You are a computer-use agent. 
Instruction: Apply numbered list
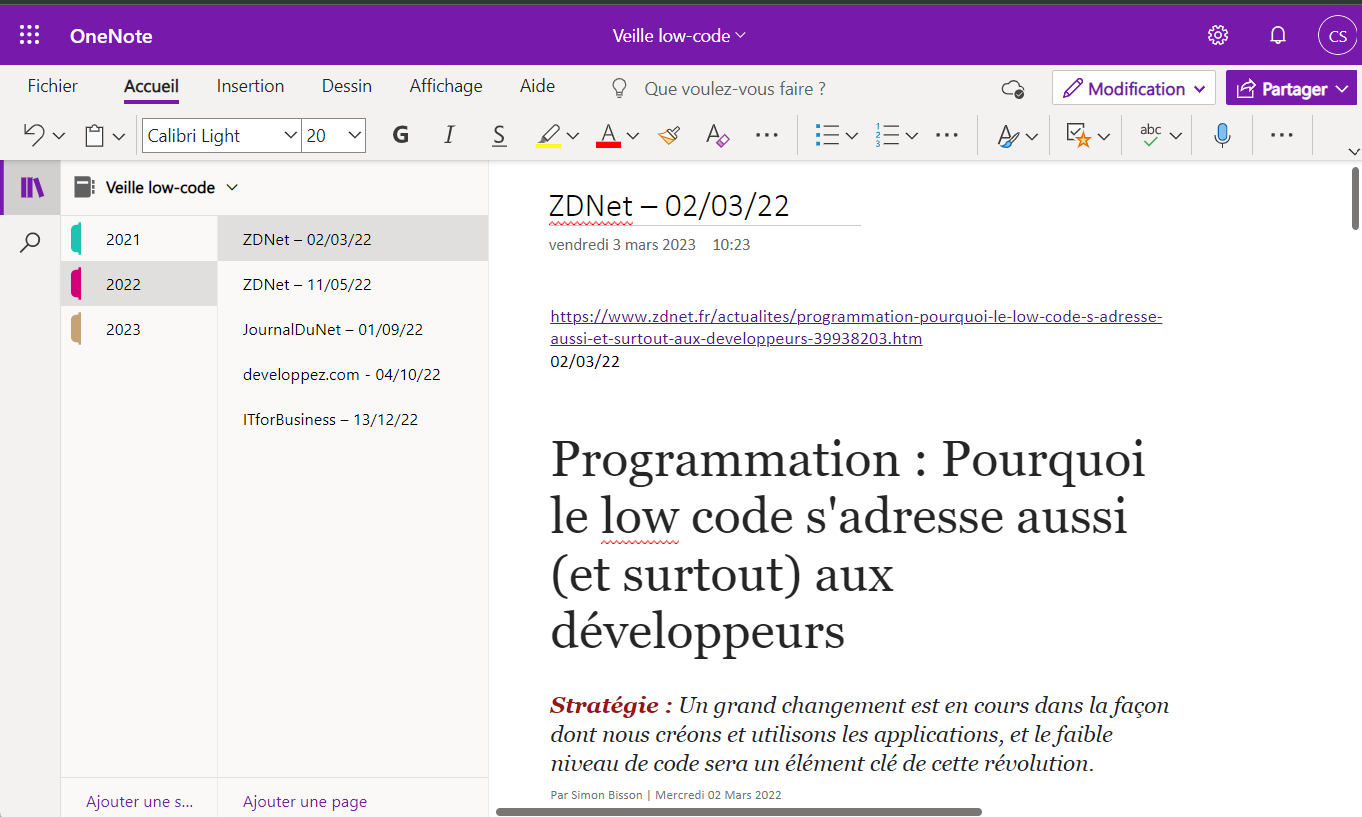click(887, 135)
